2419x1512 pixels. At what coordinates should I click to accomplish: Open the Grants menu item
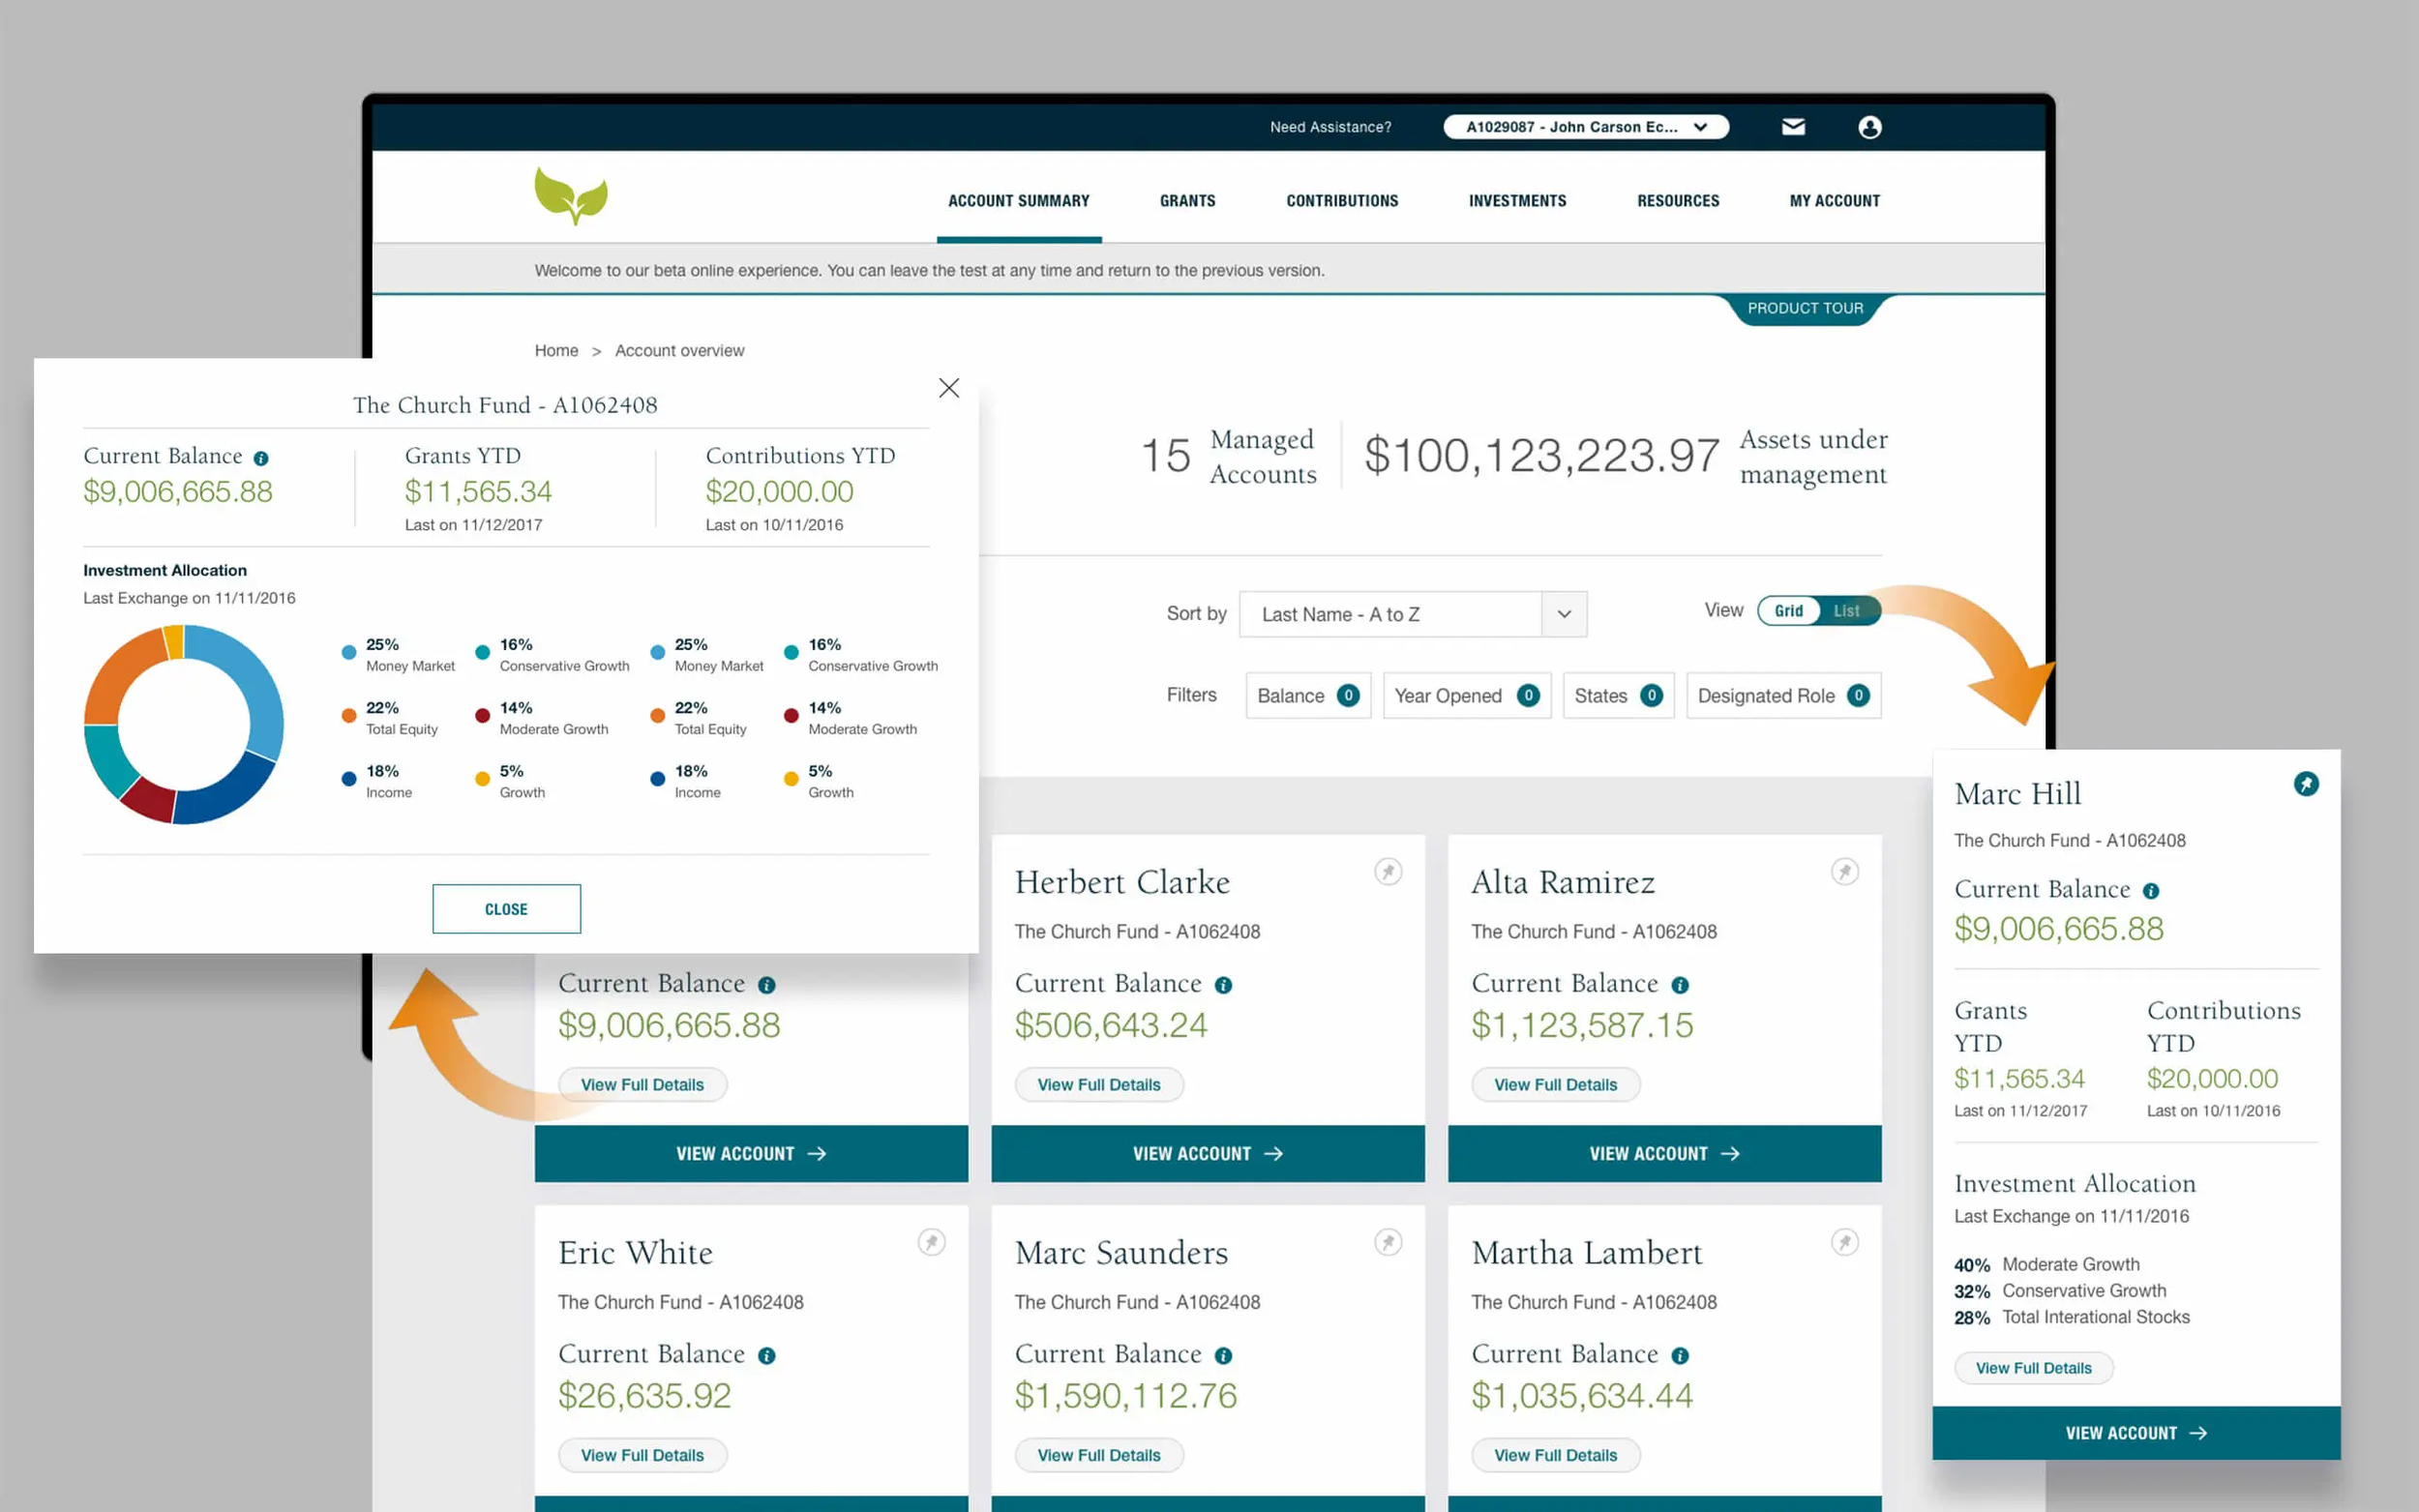coord(1187,201)
